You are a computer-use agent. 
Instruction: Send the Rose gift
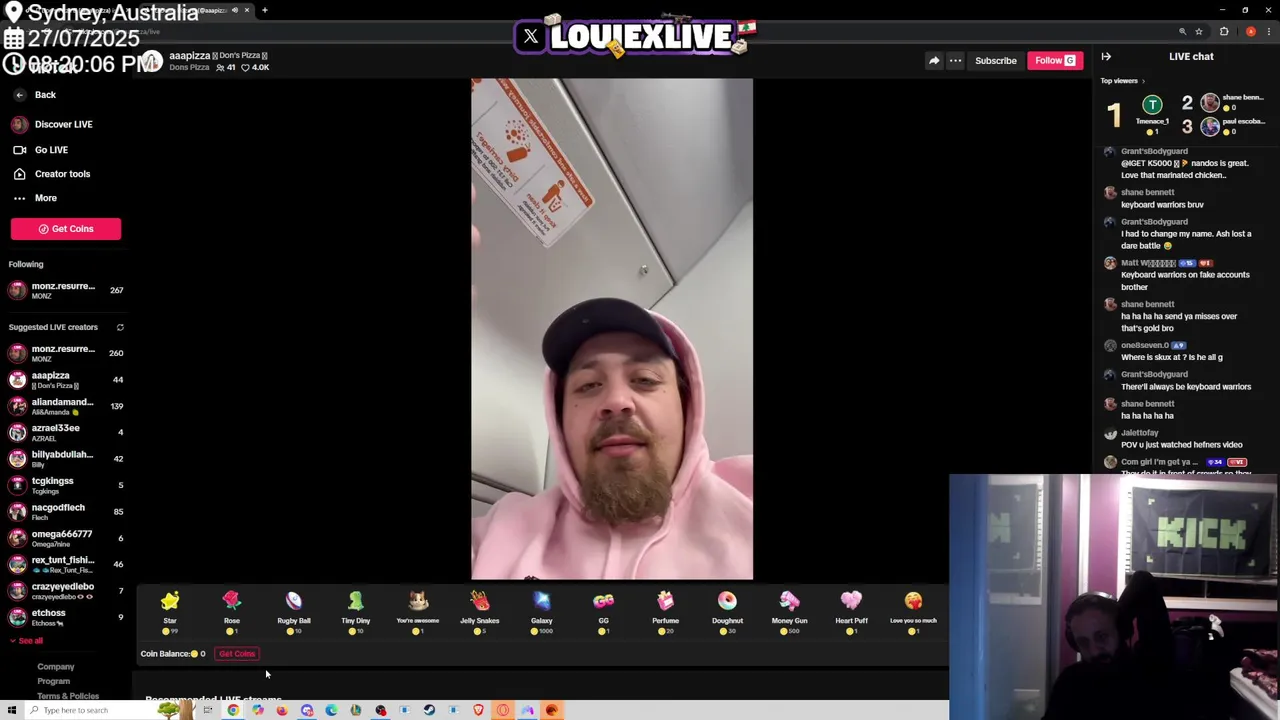pyautogui.click(x=232, y=612)
